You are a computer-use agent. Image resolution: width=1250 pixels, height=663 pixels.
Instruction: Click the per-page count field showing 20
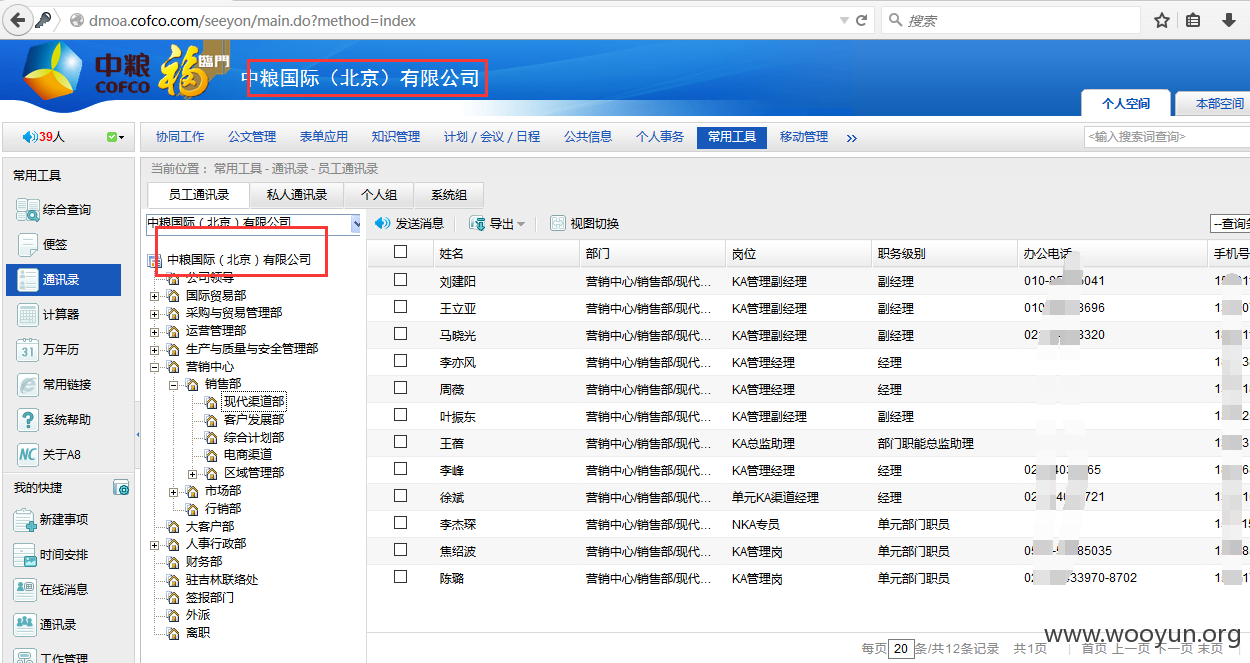tap(901, 649)
